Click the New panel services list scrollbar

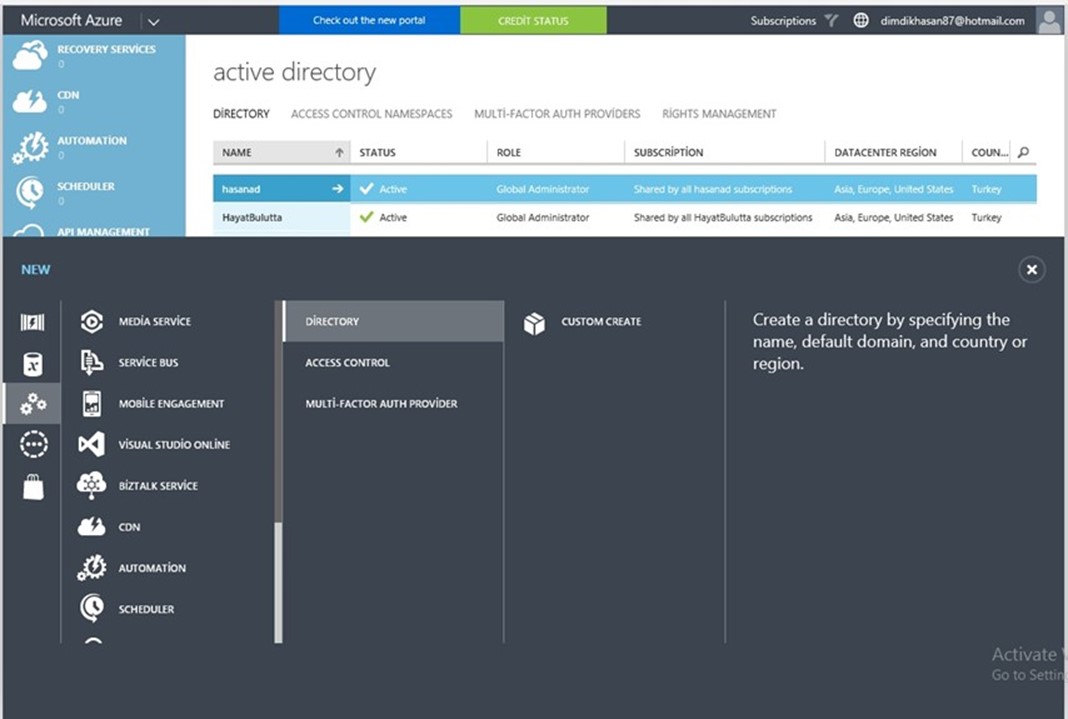[278, 582]
